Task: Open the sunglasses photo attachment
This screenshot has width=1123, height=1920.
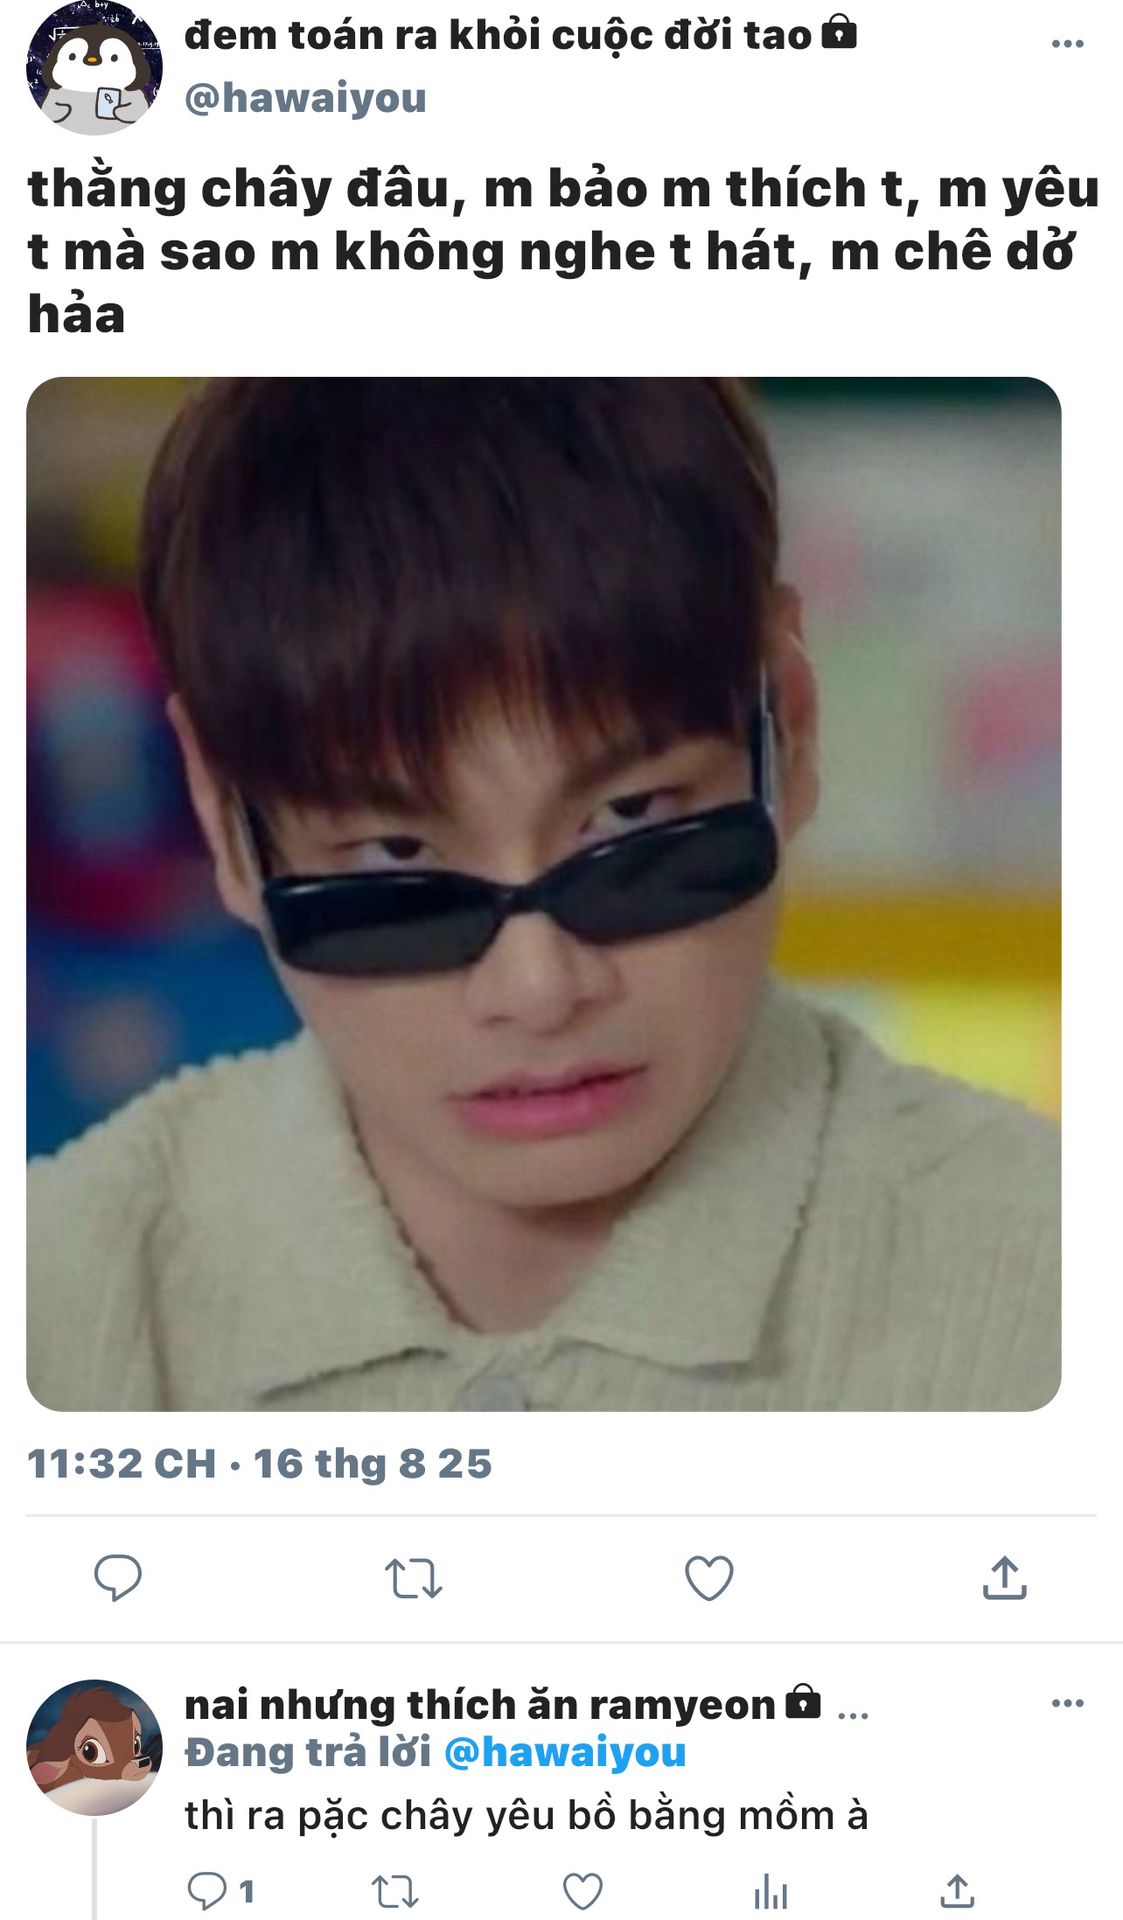Action: [543, 894]
